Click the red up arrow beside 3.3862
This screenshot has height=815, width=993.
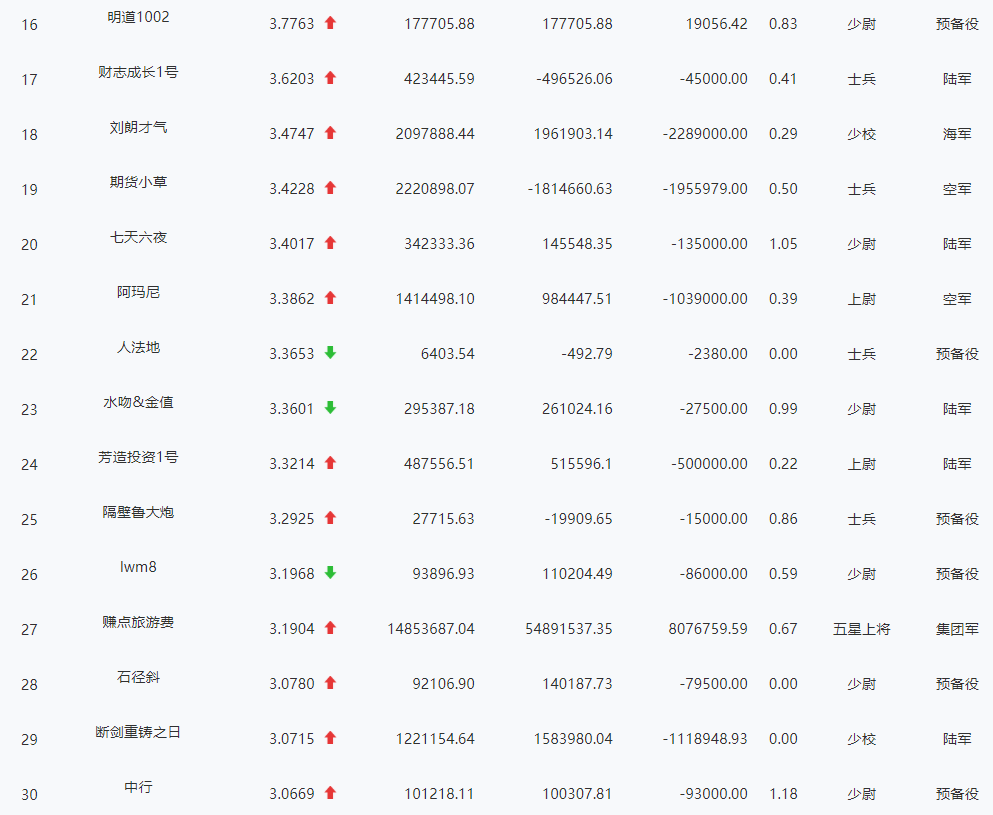click(x=330, y=298)
